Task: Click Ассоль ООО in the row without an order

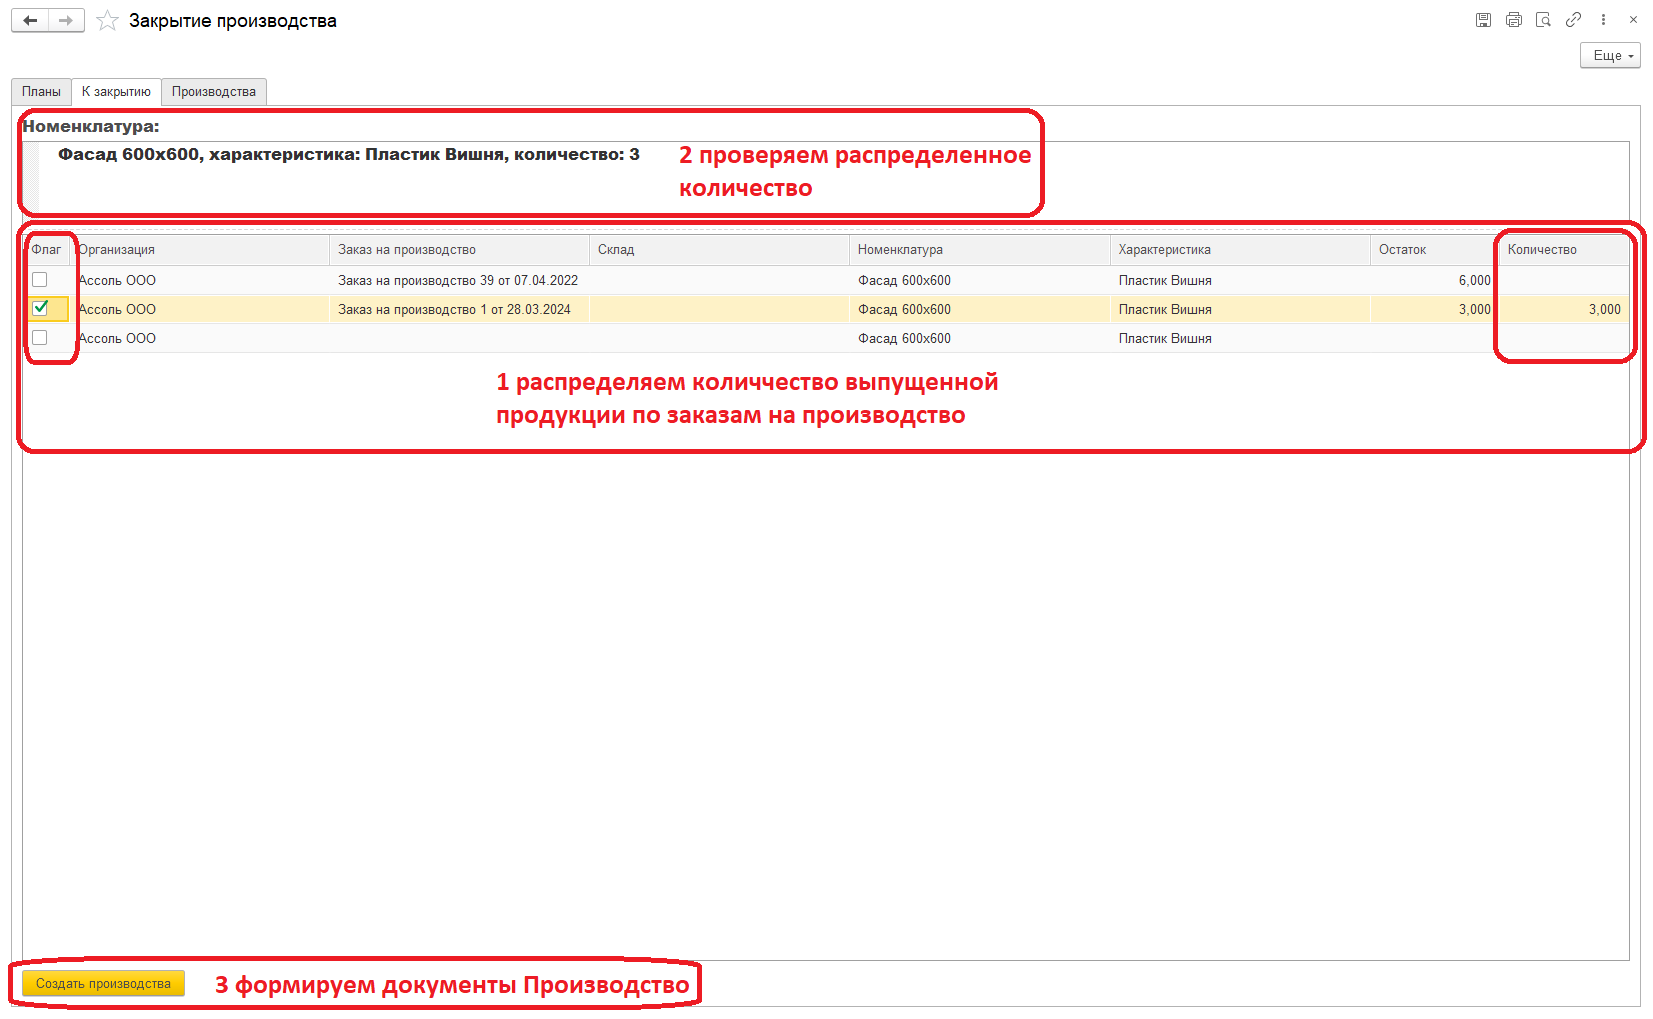Action: 117,339
